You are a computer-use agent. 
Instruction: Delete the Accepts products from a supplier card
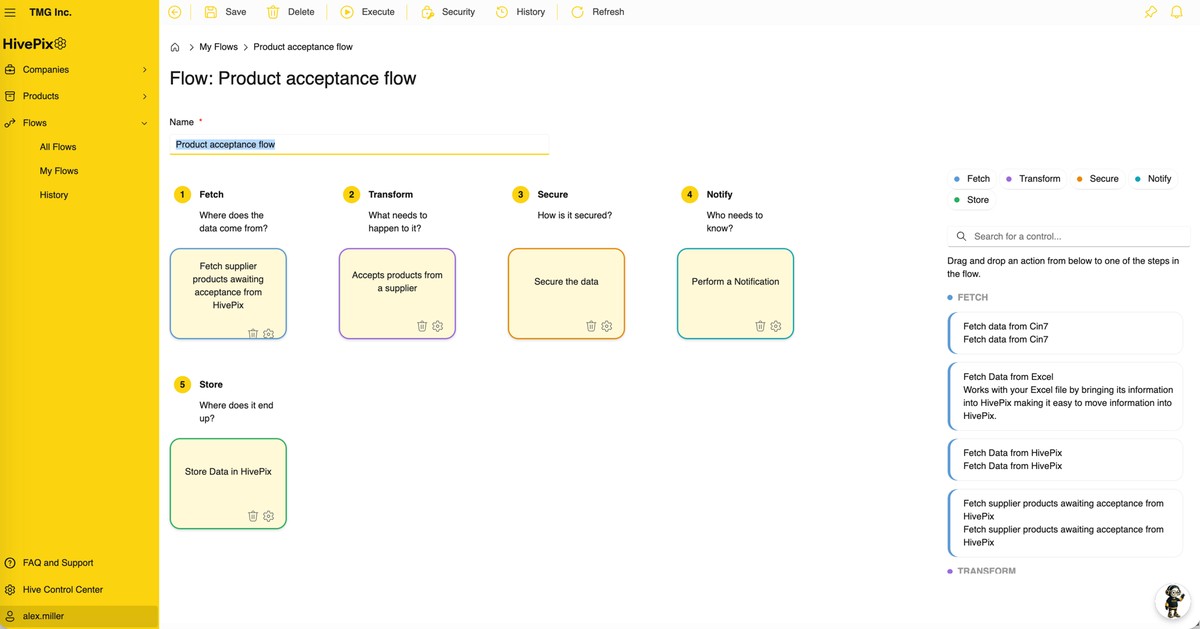pyautogui.click(x=422, y=326)
